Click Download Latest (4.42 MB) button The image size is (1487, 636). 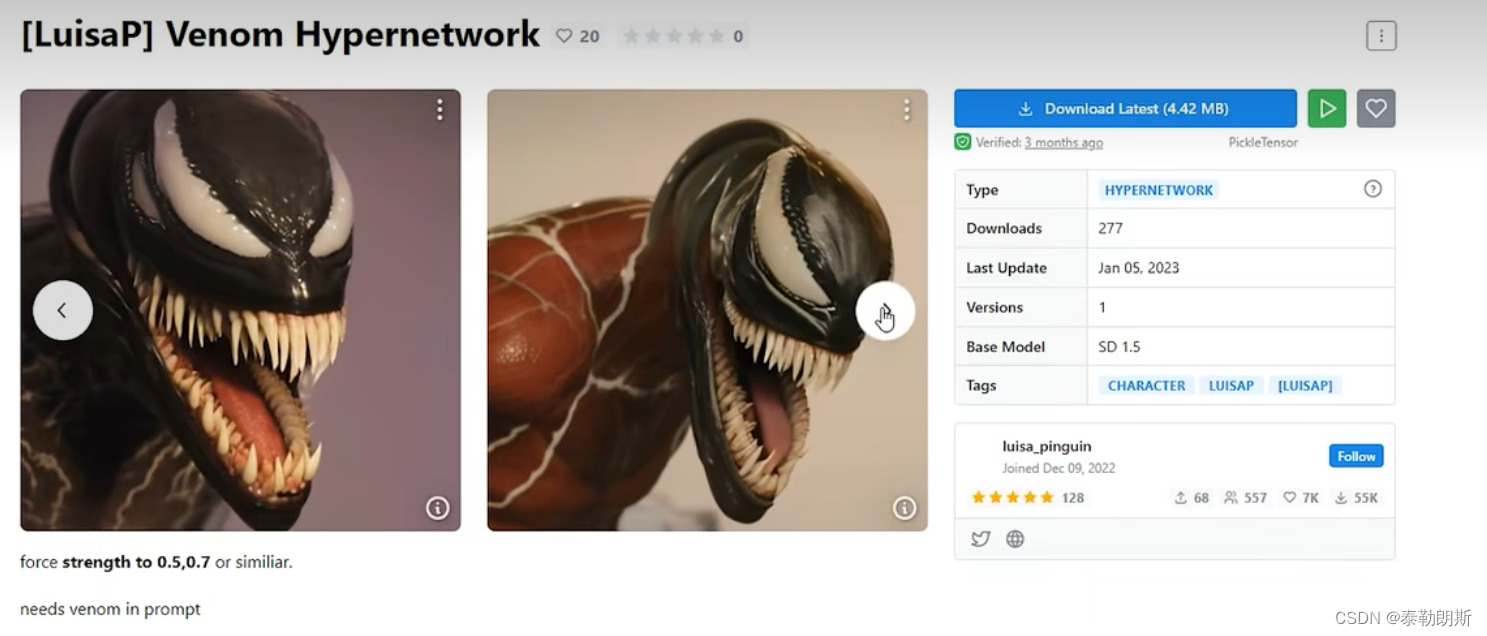[1125, 108]
